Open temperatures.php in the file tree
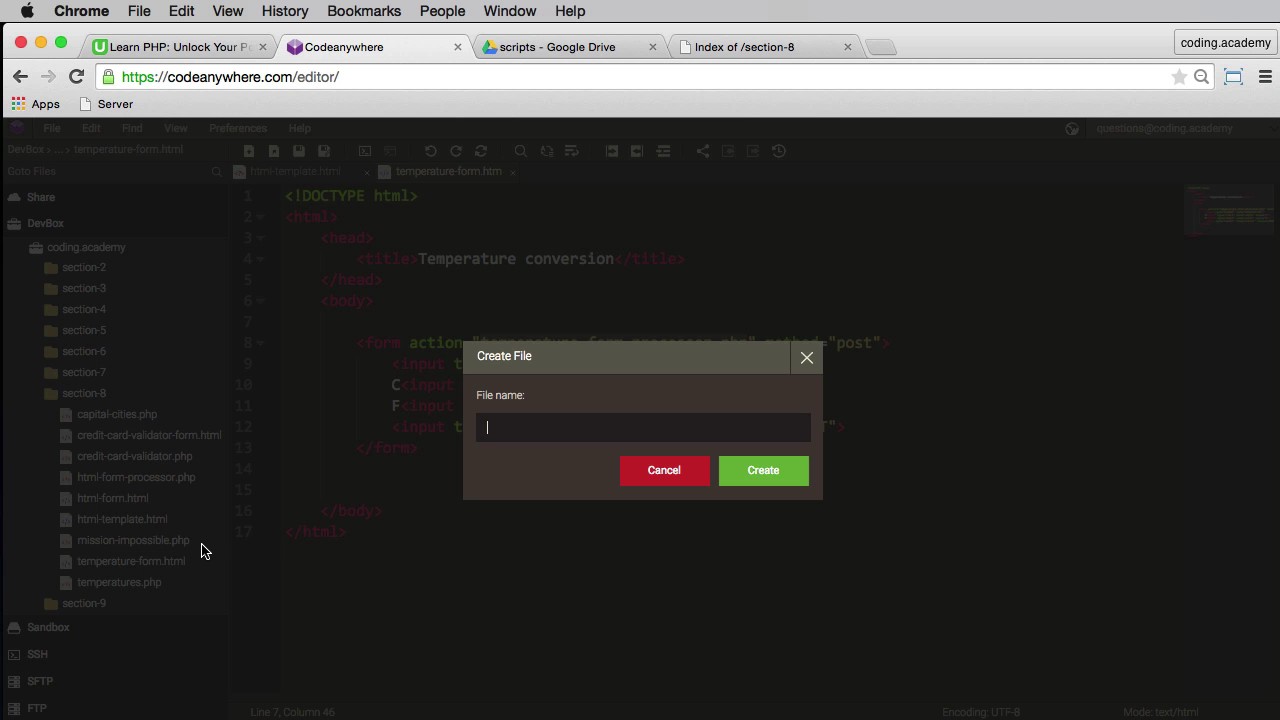Image resolution: width=1280 pixels, height=720 pixels. [119, 582]
